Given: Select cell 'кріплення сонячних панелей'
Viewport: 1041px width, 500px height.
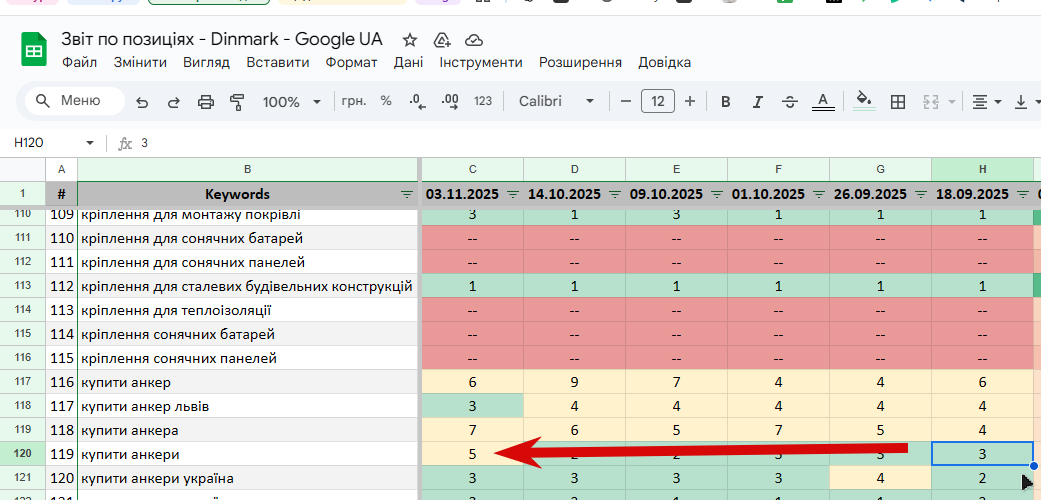Looking at the screenshot, I should pos(248,359).
